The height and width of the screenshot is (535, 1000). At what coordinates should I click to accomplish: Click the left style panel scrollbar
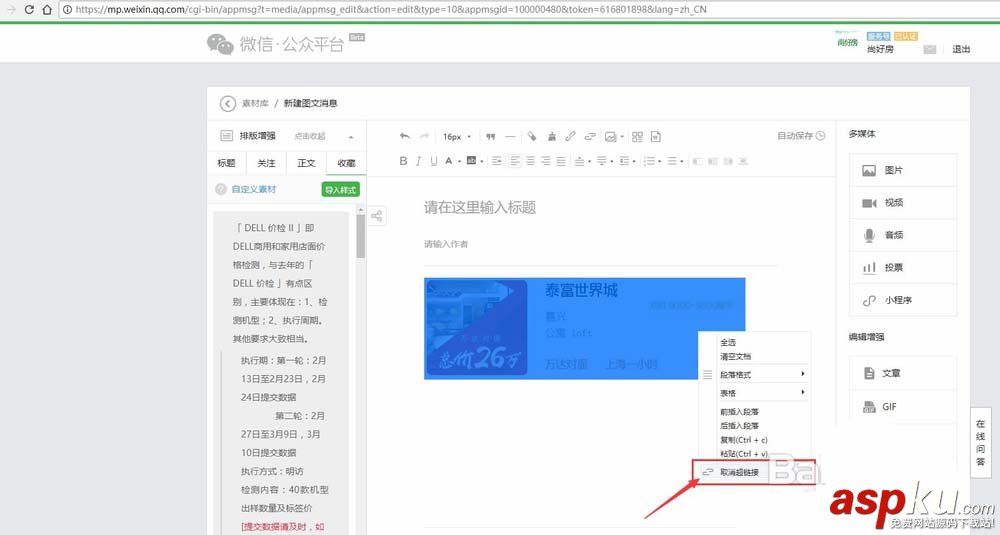pyautogui.click(x=360, y=235)
